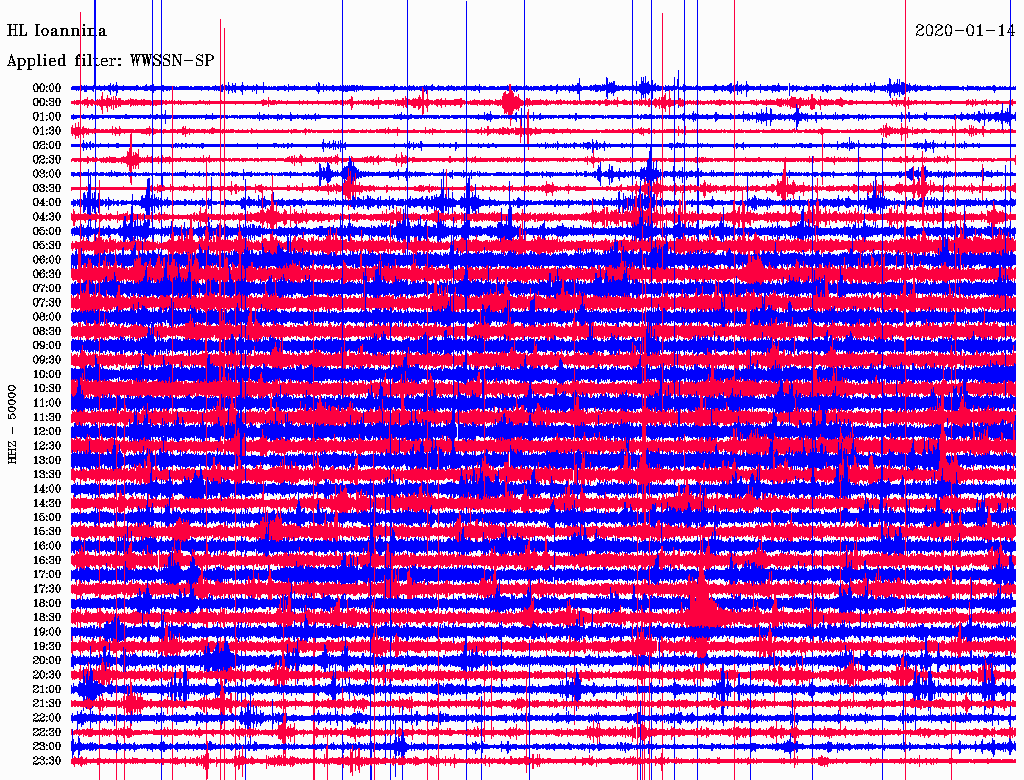This screenshot has height=780, width=1024.
Task: Select the 22:30 time label
Action: [46, 732]
